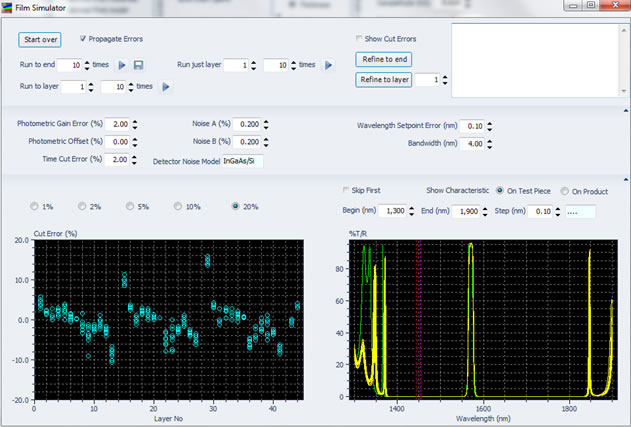Click Step 0.10 field
This screenshot has width=631, height=427.
click(x=540, y=211)
